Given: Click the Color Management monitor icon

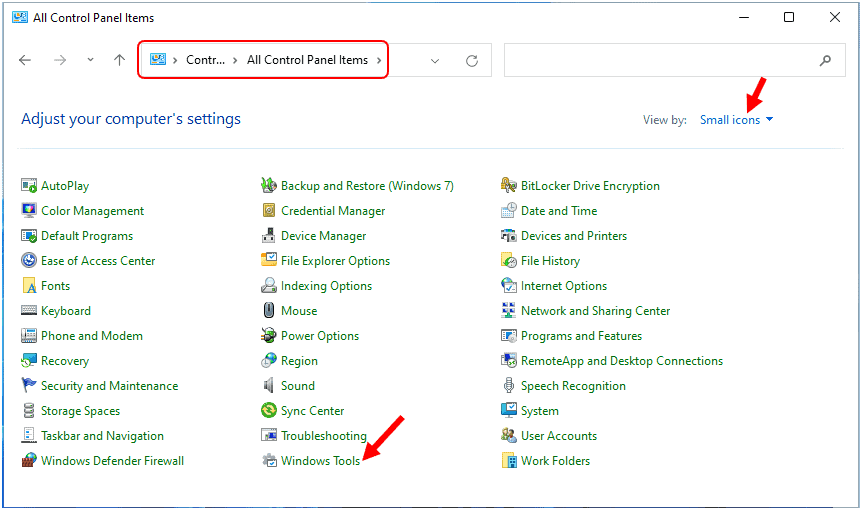Looking at the screenshot, I should point(29,211).
